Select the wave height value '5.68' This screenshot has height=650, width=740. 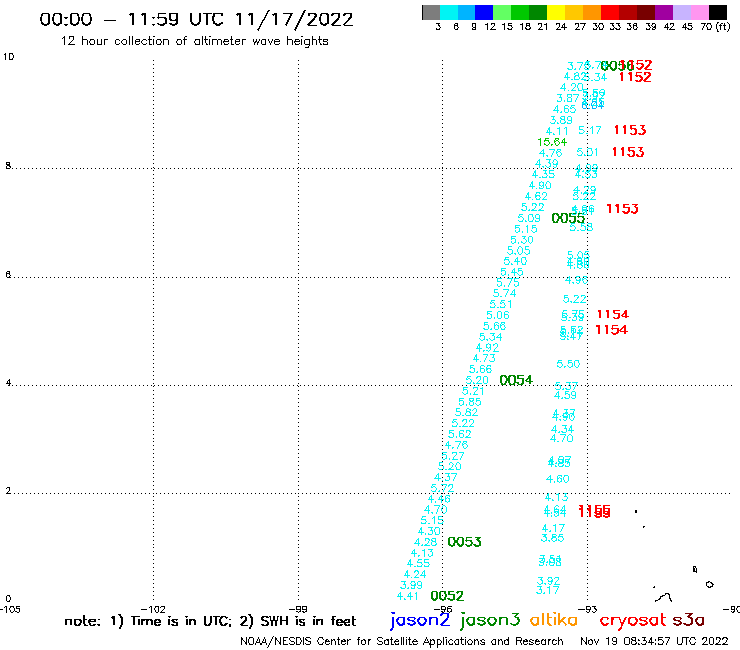(x=494, y=326)
